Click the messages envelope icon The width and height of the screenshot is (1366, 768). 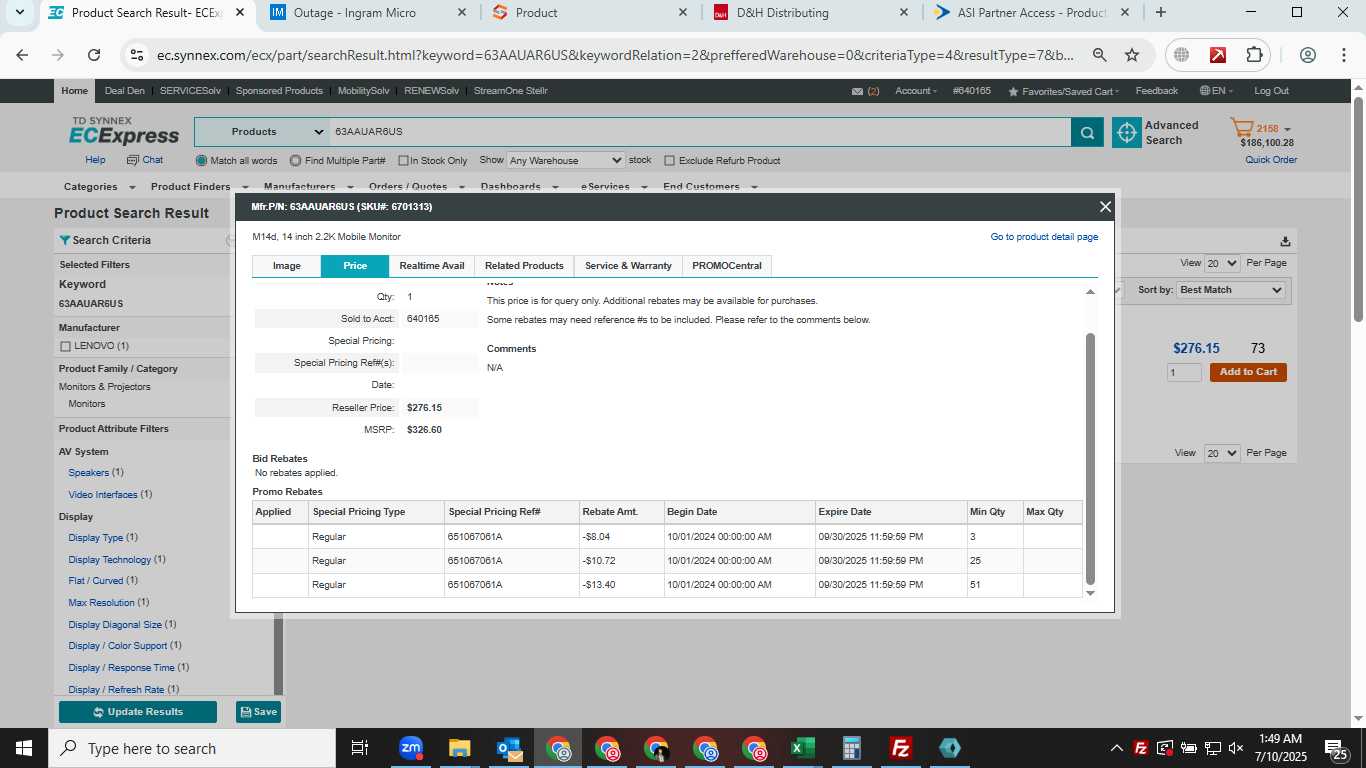(x=857, y=91)
